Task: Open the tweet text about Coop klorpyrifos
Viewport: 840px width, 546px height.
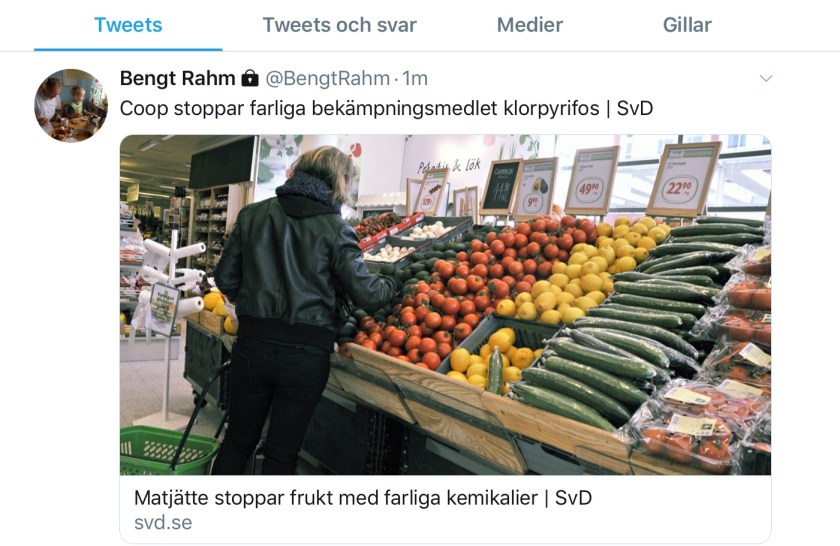Action: pos(386,108)
